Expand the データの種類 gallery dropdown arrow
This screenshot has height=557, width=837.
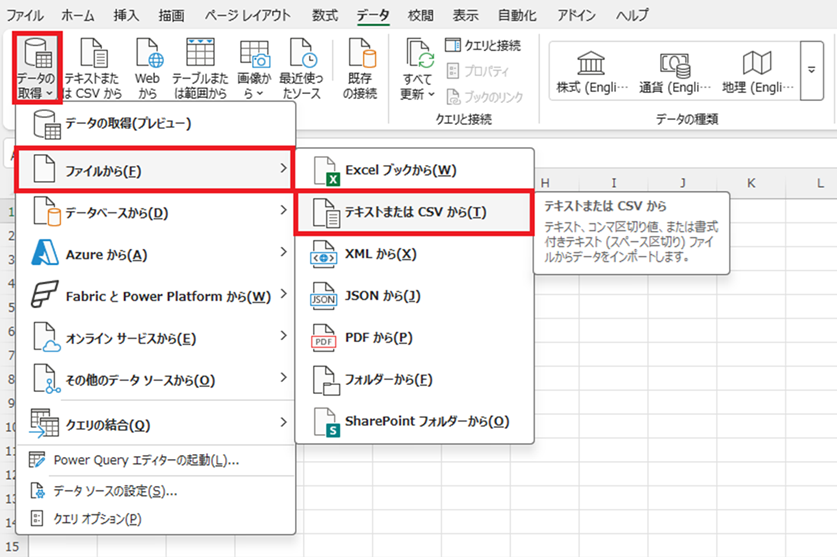click(x=812, y=72)
